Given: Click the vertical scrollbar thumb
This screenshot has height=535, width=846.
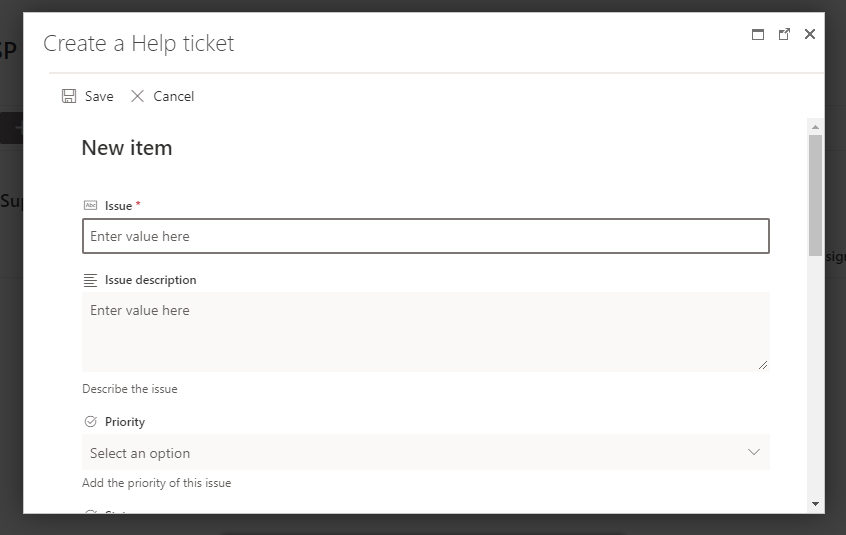Looking at the screenshot, I should tap(815, 195).
